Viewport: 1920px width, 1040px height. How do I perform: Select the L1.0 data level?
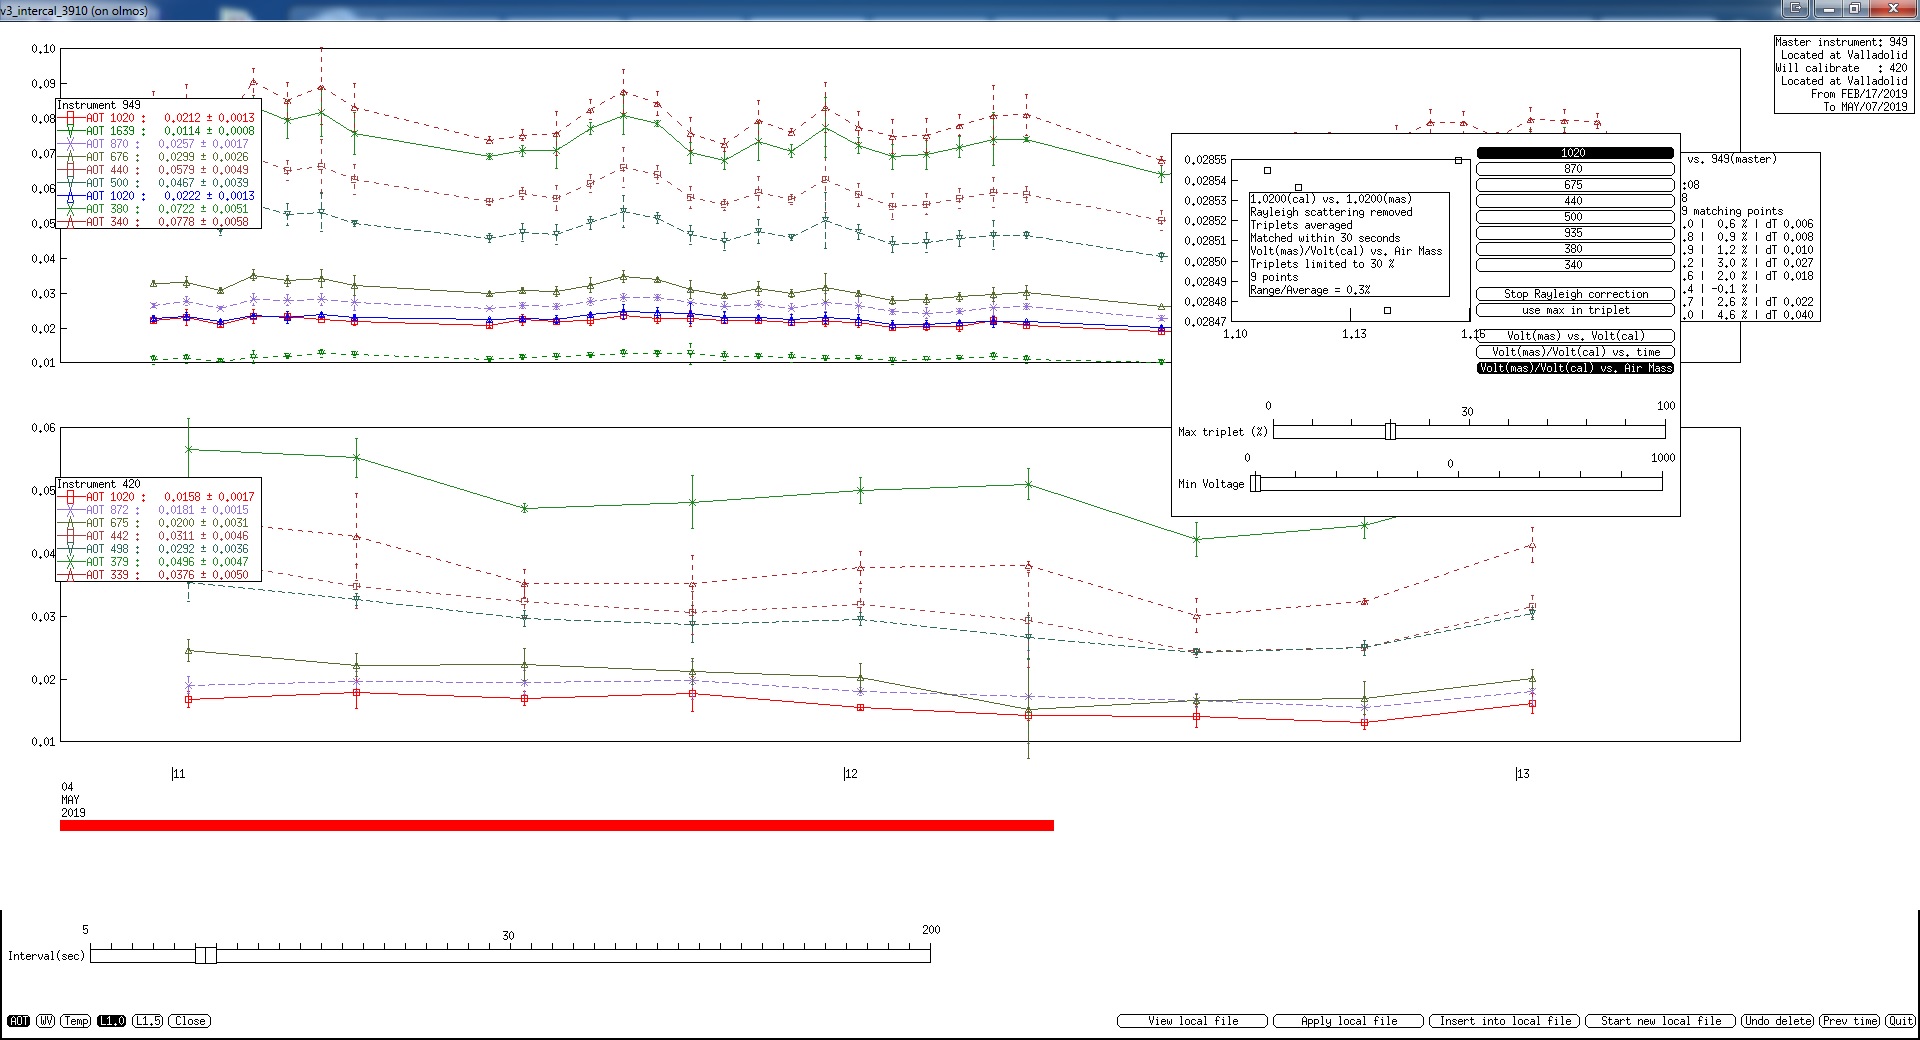[x=112, y=1021]
